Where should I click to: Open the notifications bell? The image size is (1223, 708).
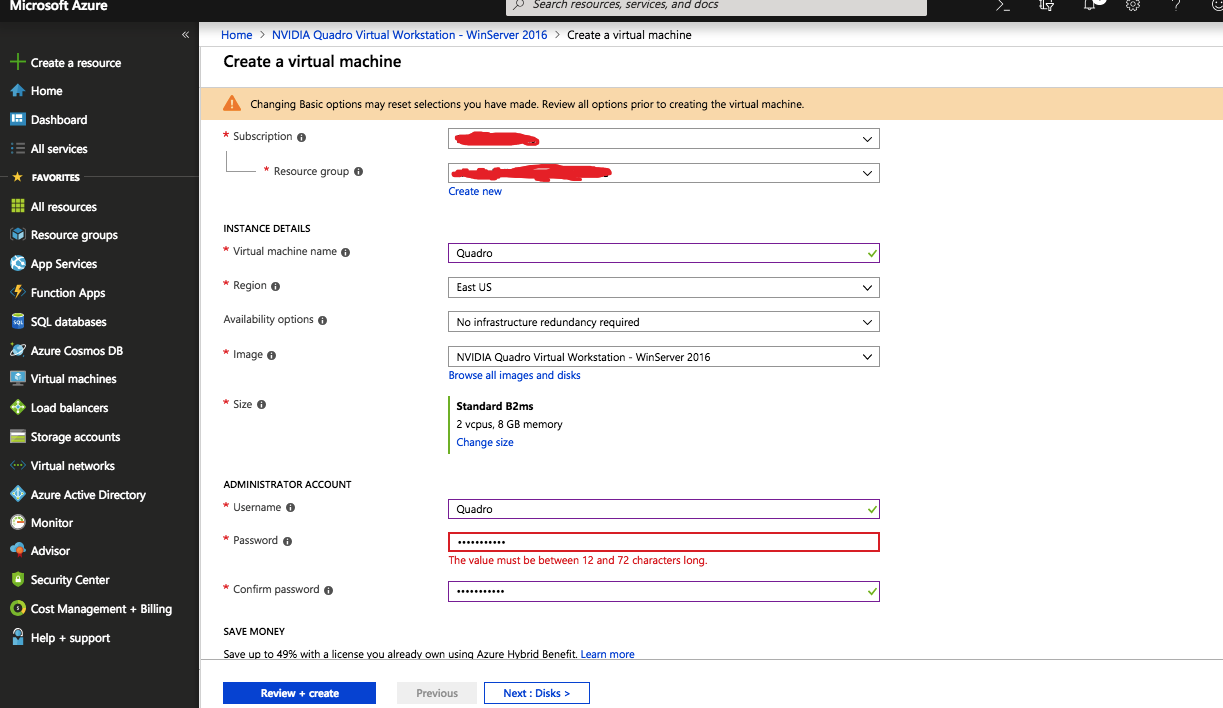[x=1090, y=5]
